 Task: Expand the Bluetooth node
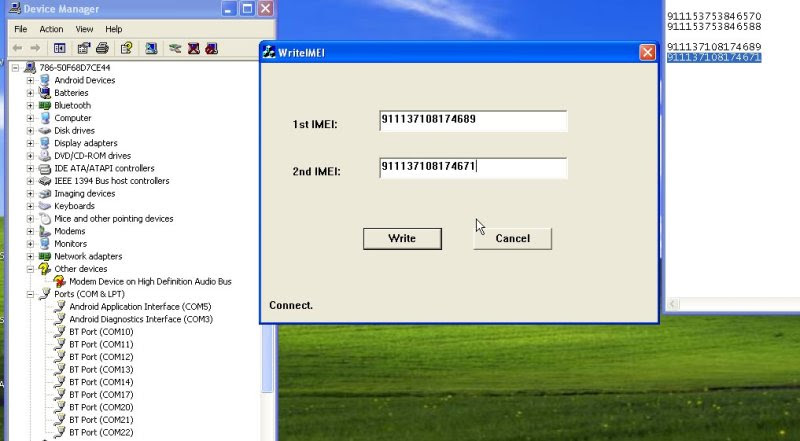coord(30,105)
